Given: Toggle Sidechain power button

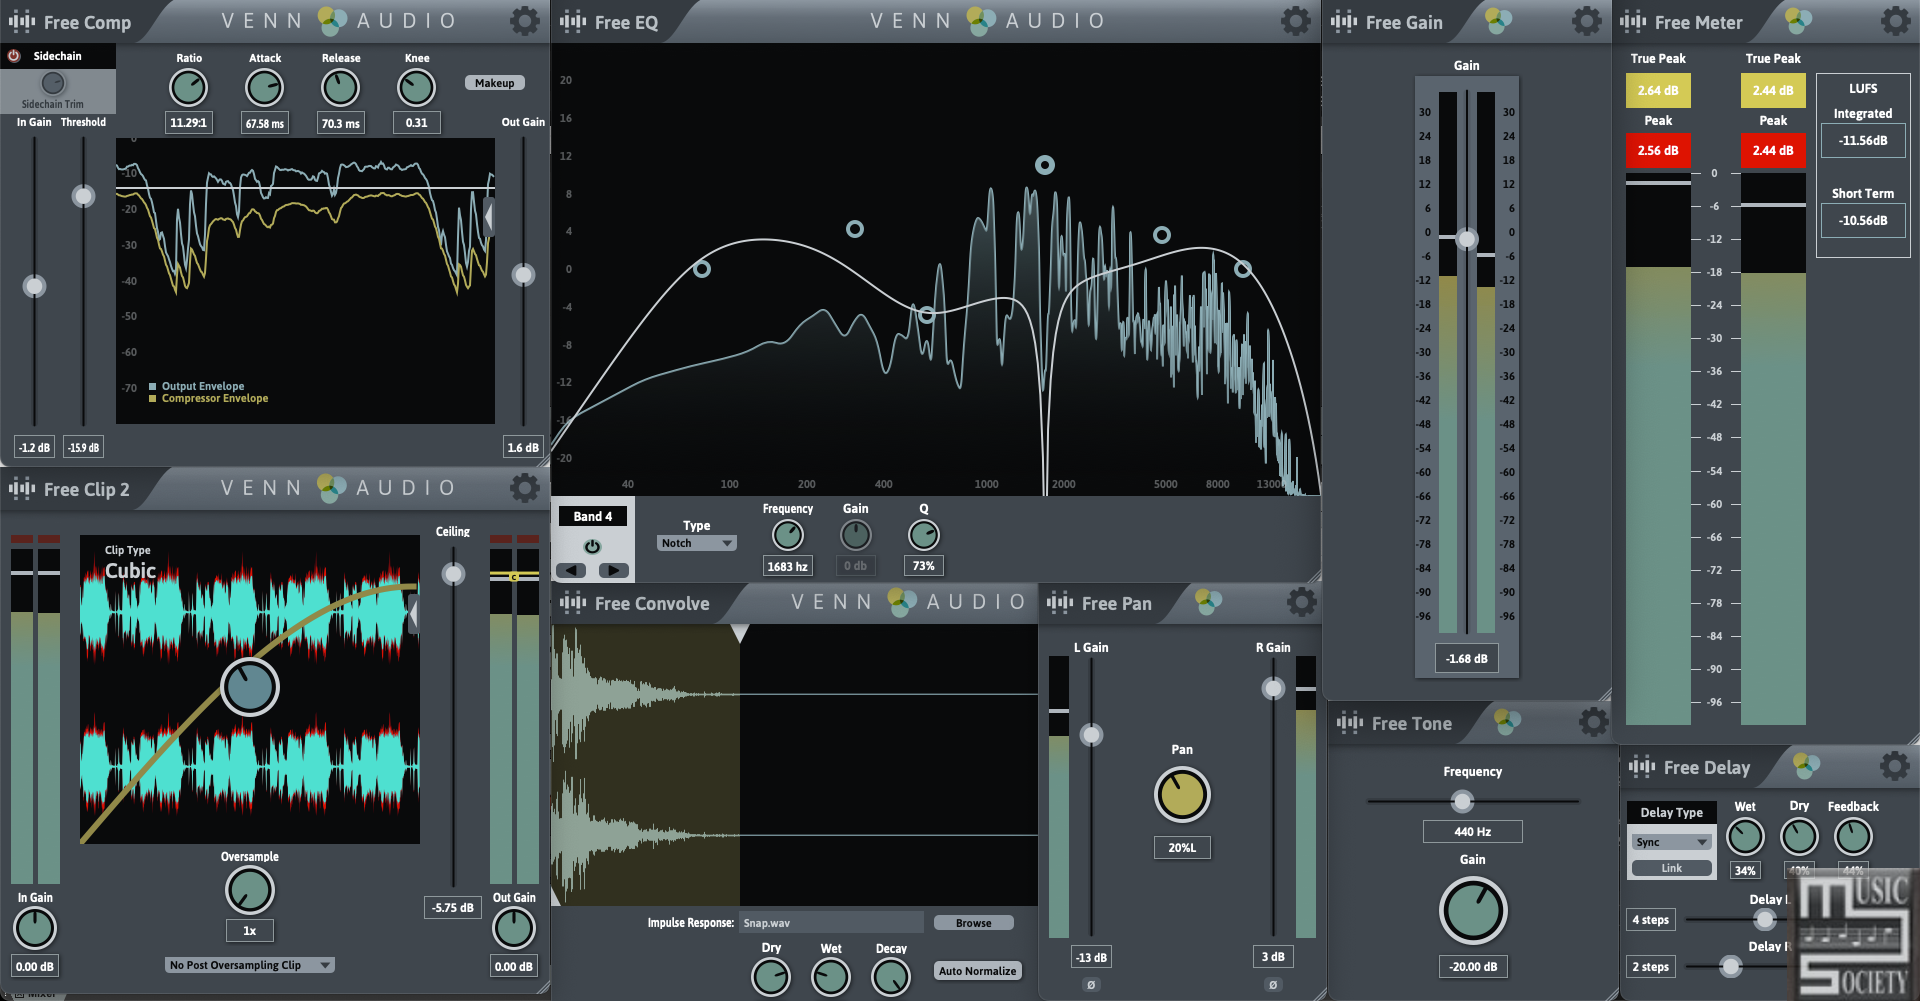Looking at the screenshot, I should pyautogui.click(x=14, y=56).
